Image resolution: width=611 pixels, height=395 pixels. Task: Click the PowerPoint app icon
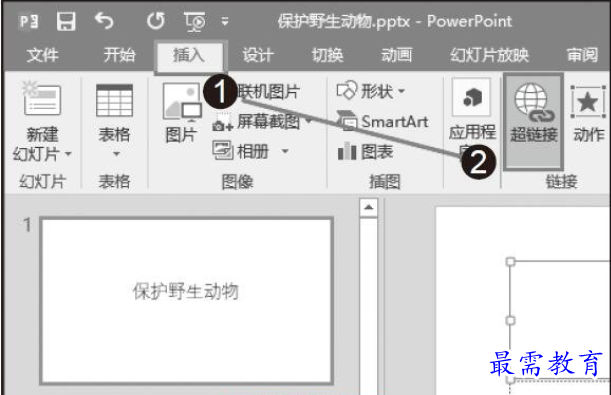pos(28,21)
